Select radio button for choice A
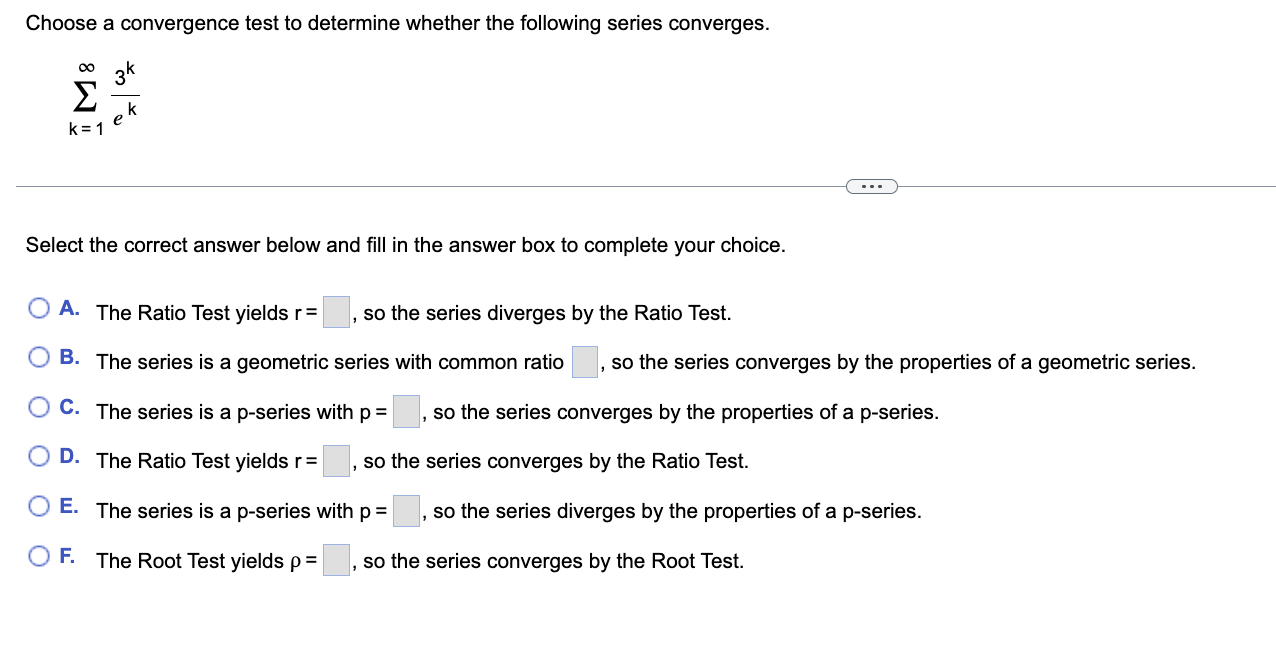The image size is (1276, 668). (38, 307)
